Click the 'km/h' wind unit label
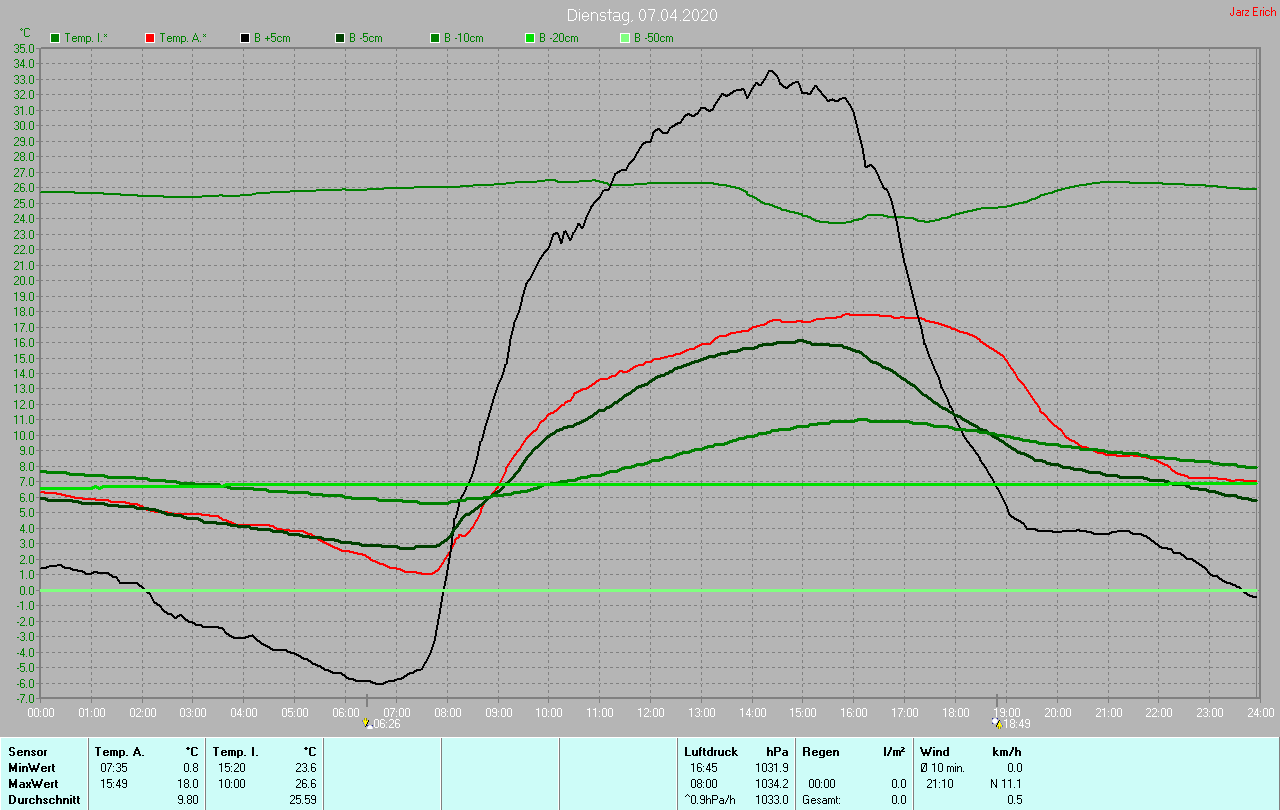 (x=1007, y=751)
